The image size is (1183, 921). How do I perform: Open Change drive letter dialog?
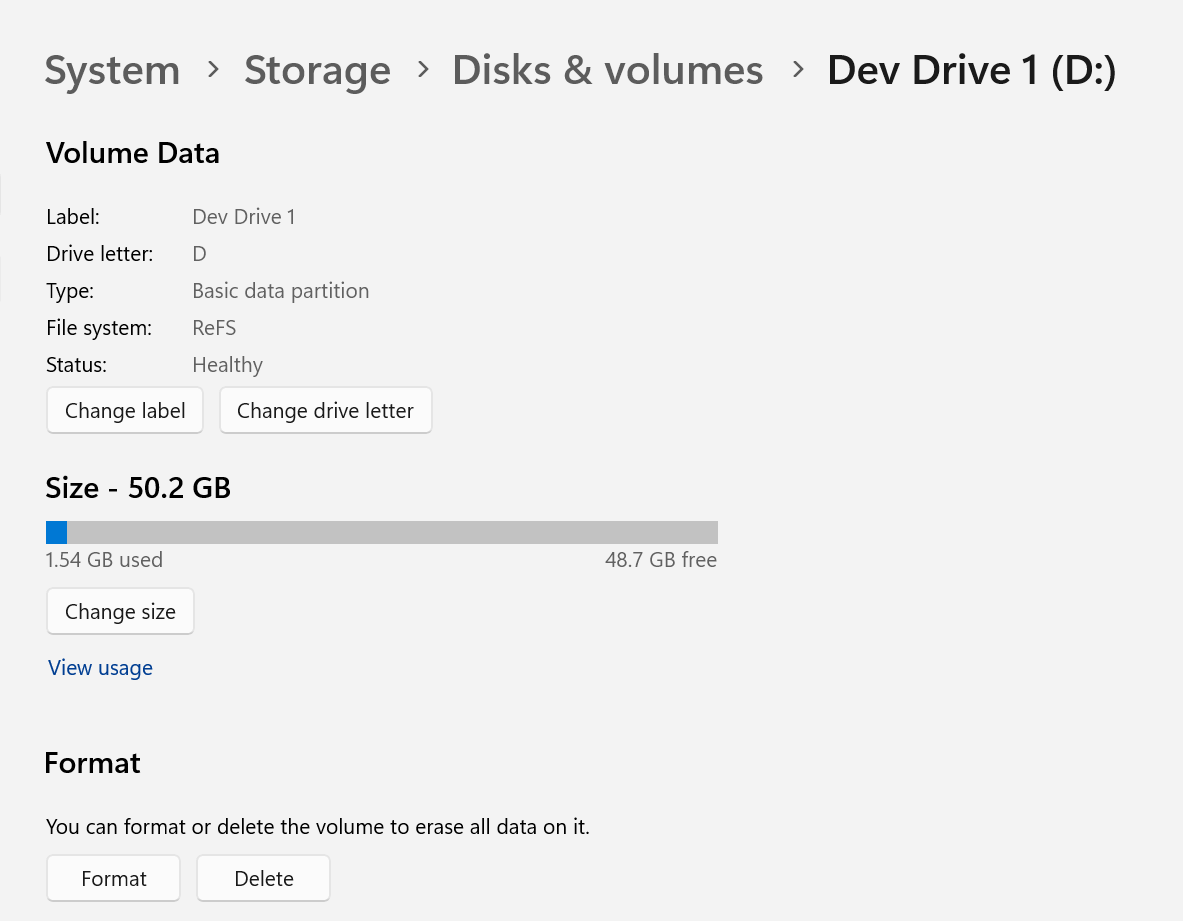click(x=325, y=410)
